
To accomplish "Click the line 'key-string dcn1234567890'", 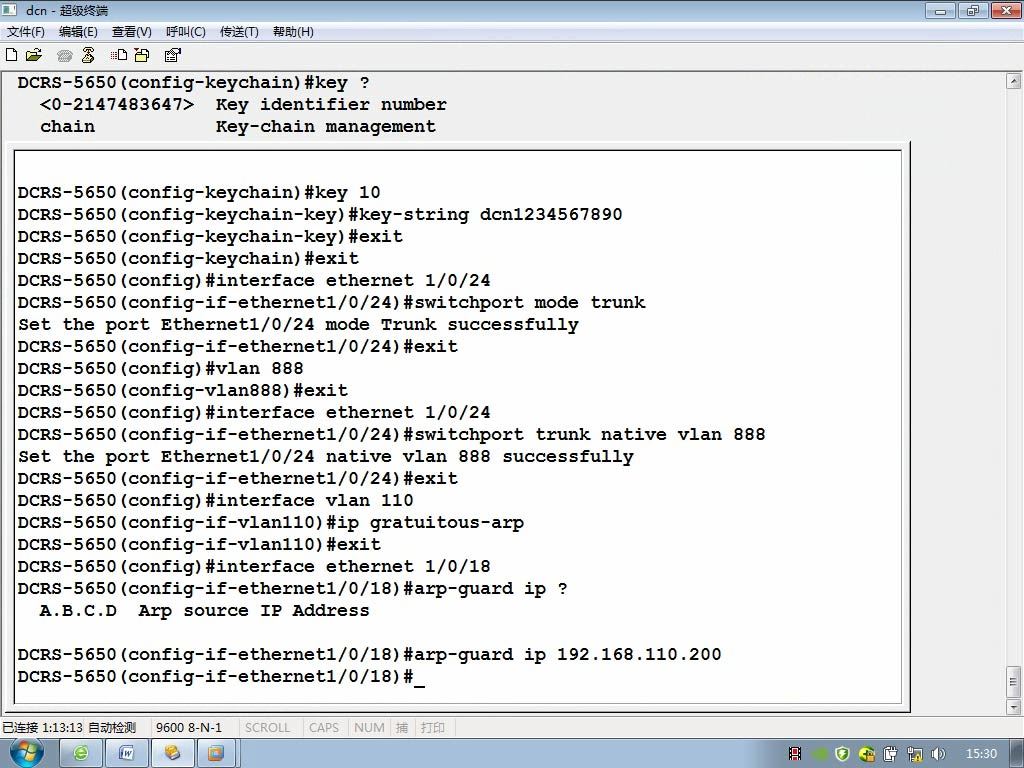I will pos(320,214).
